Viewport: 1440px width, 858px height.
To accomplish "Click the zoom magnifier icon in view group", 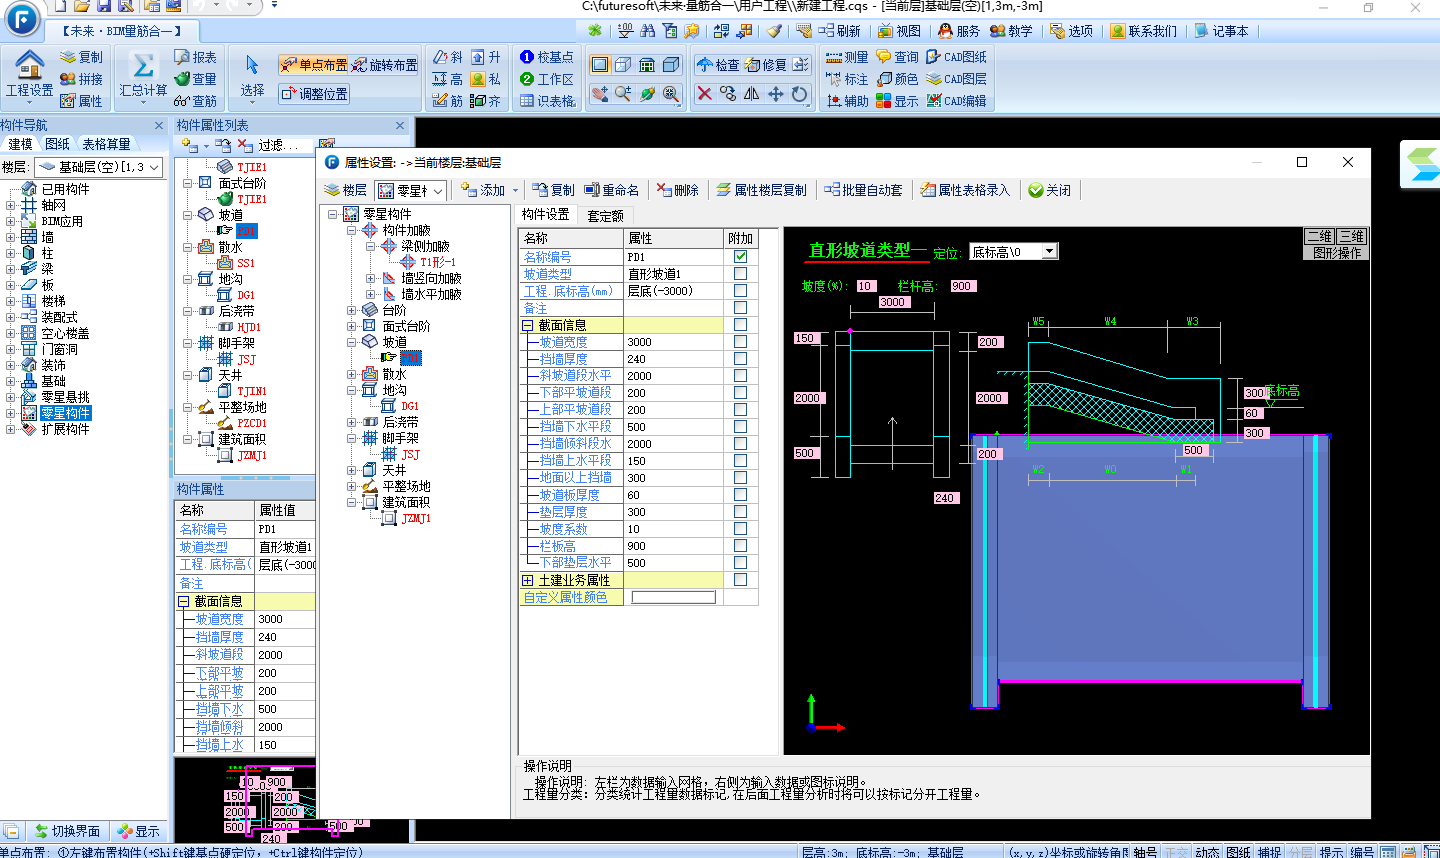I will click(x=623, y=93).
